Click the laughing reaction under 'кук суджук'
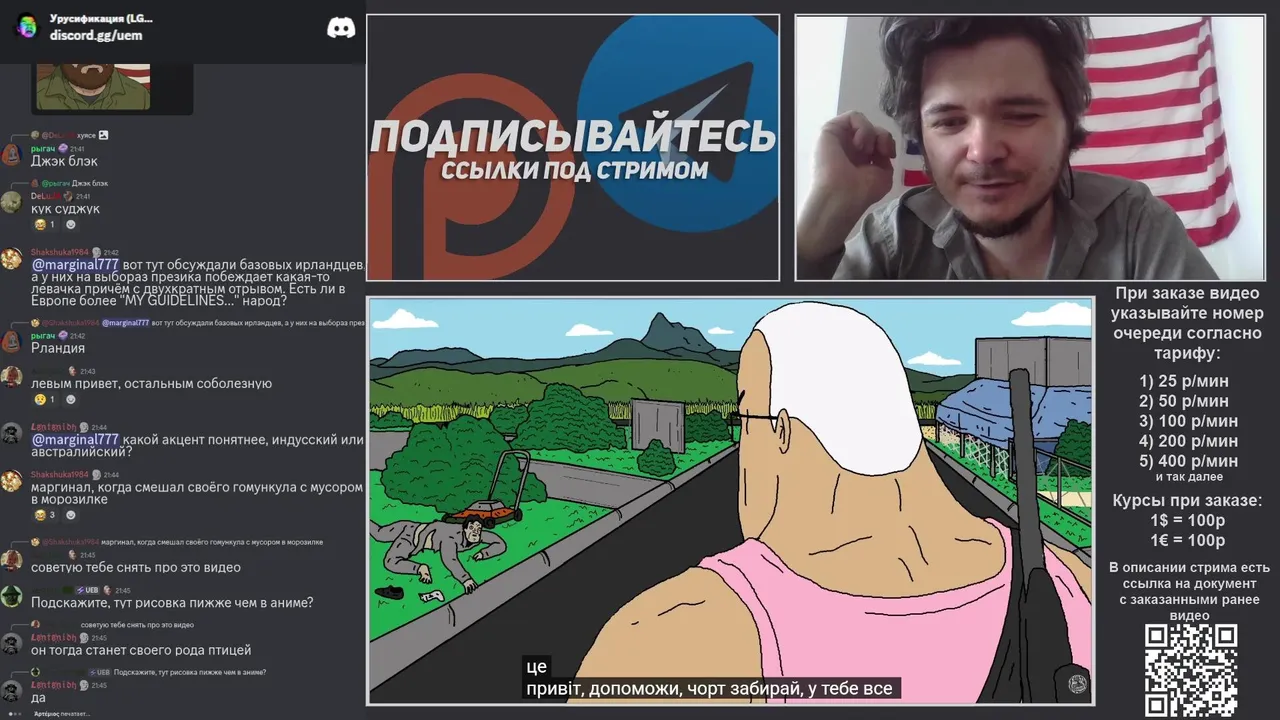The image size is (1280, 720). (46, 225)
